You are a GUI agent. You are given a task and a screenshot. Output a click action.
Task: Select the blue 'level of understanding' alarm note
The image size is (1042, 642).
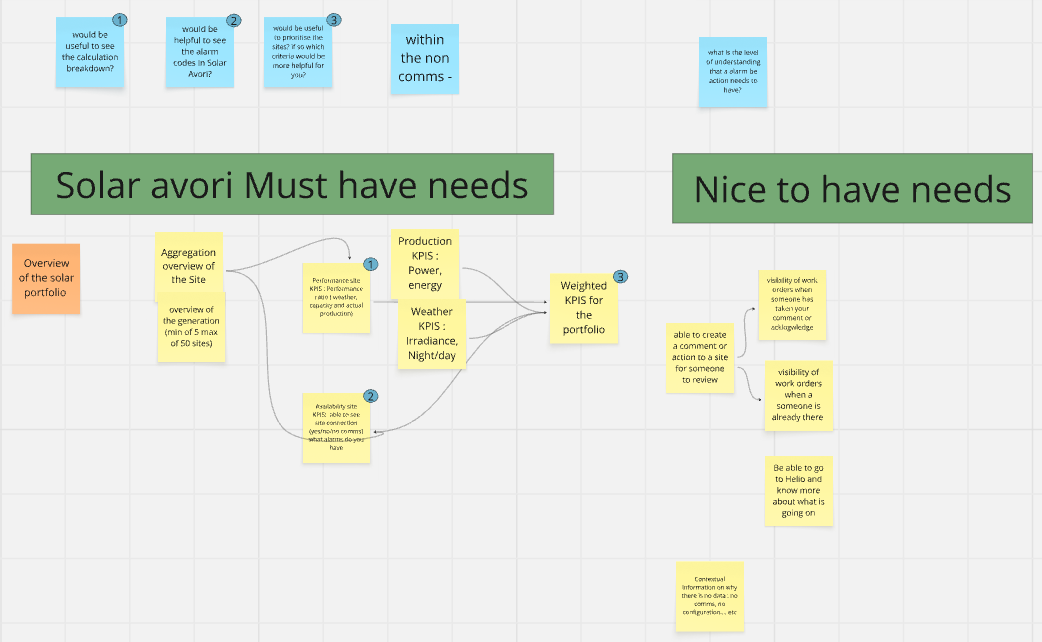coord(732,71)
